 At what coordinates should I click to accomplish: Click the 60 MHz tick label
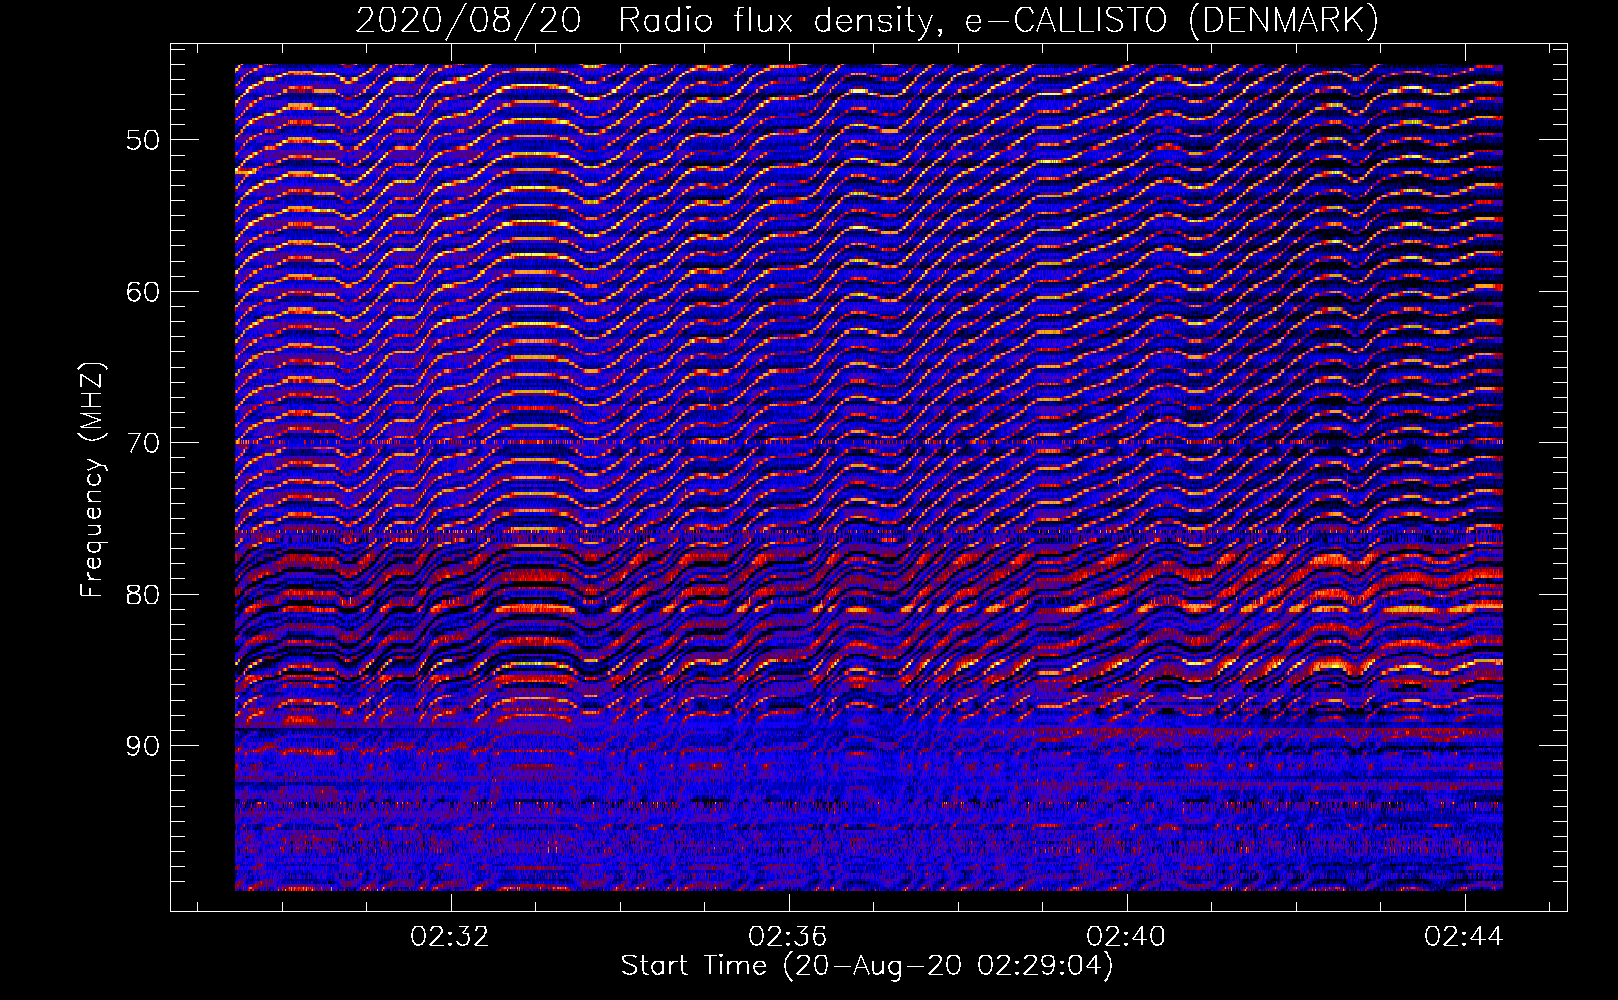point(142,291)
